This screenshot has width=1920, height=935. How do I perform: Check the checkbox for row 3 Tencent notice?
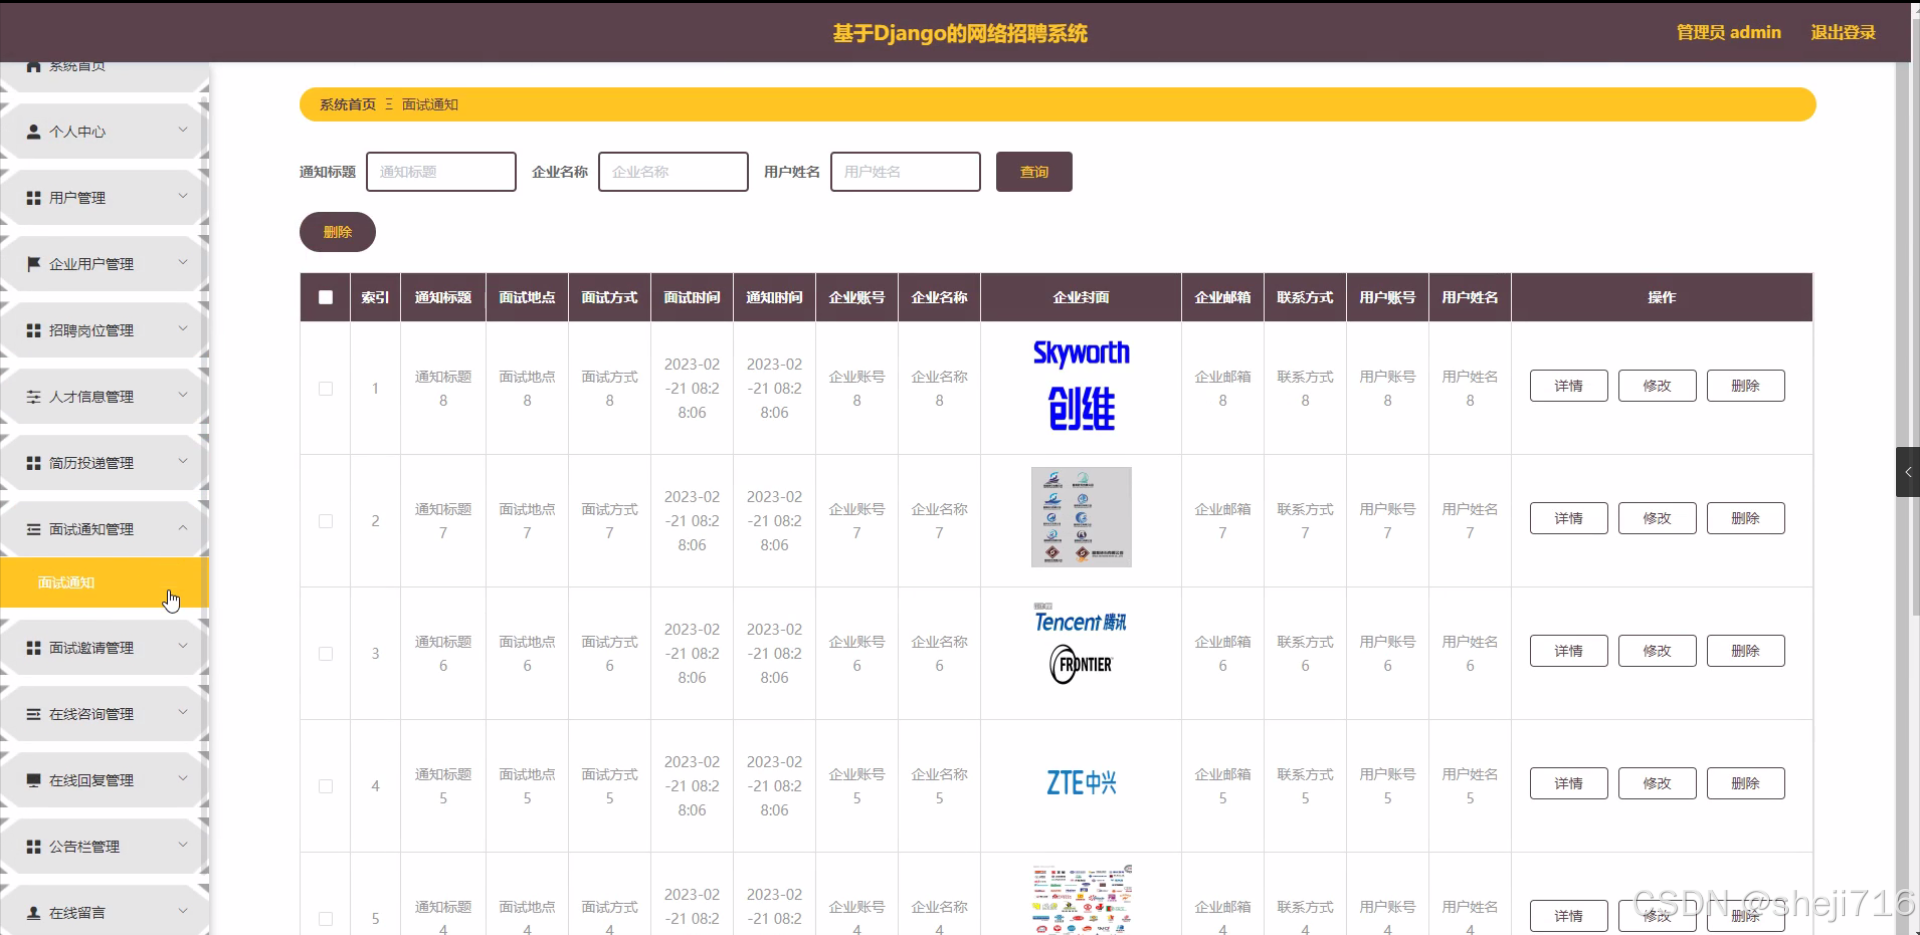(x=324, y=653)
